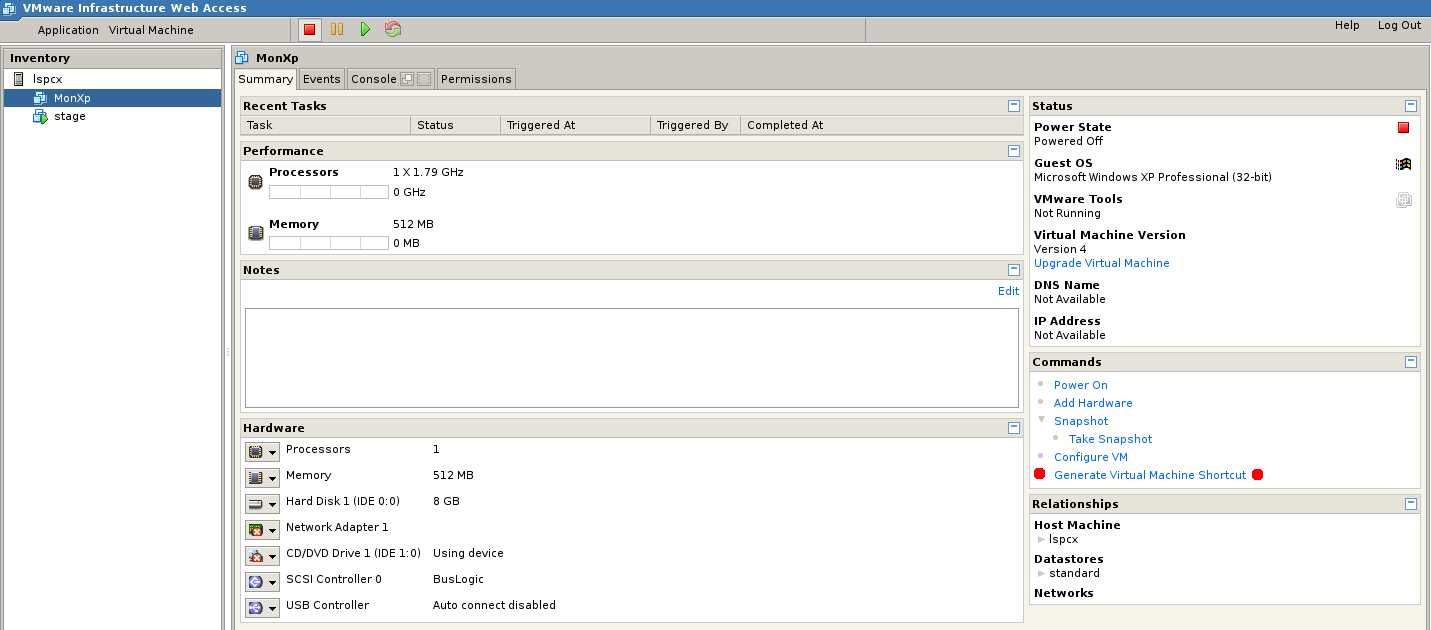
Task: Open the SCSI Controller 0 dropdown
Action: tap(262, 582)
